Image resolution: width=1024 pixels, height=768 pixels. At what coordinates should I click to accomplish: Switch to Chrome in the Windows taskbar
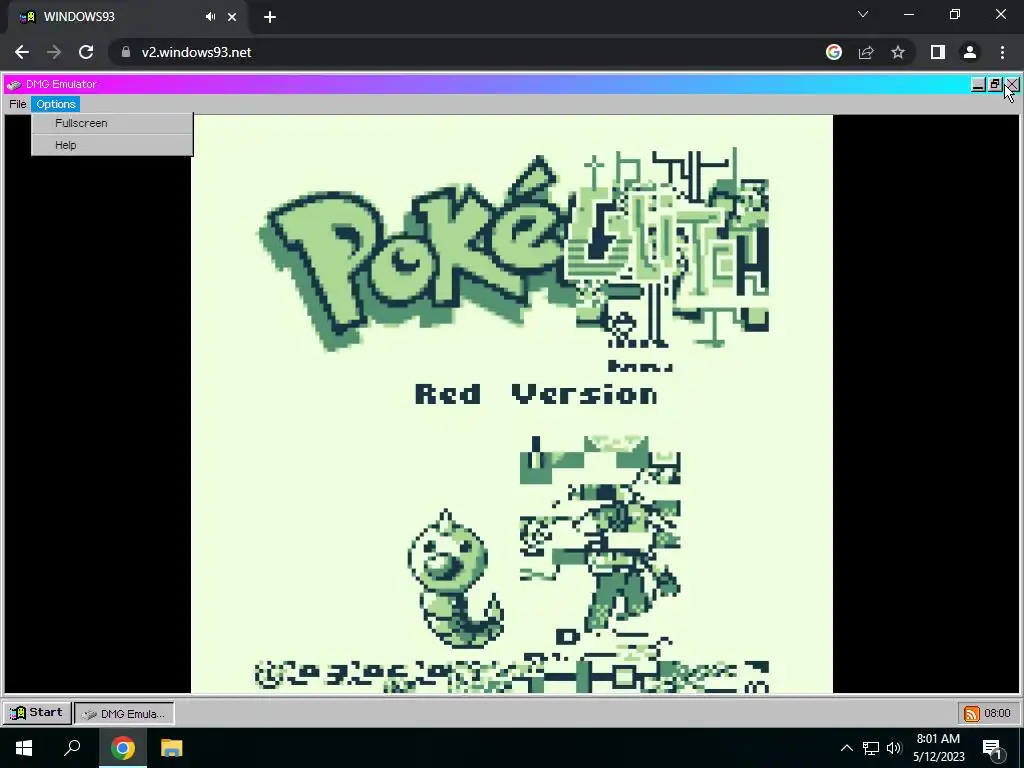point(122,748)
